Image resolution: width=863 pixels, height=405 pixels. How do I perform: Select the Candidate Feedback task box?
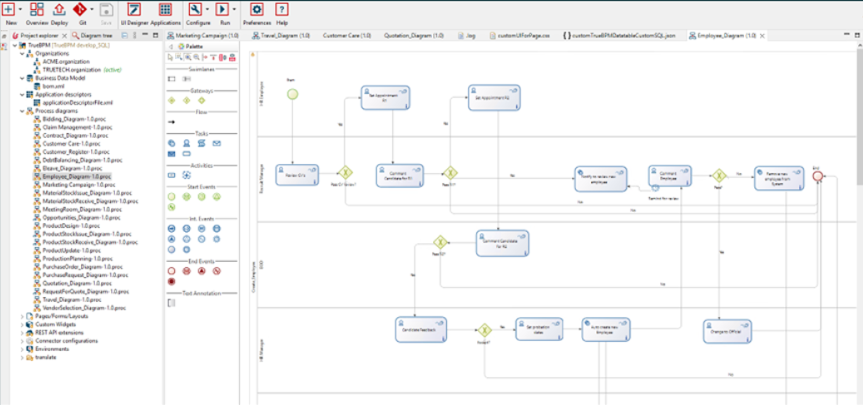[x=413, y=328]
